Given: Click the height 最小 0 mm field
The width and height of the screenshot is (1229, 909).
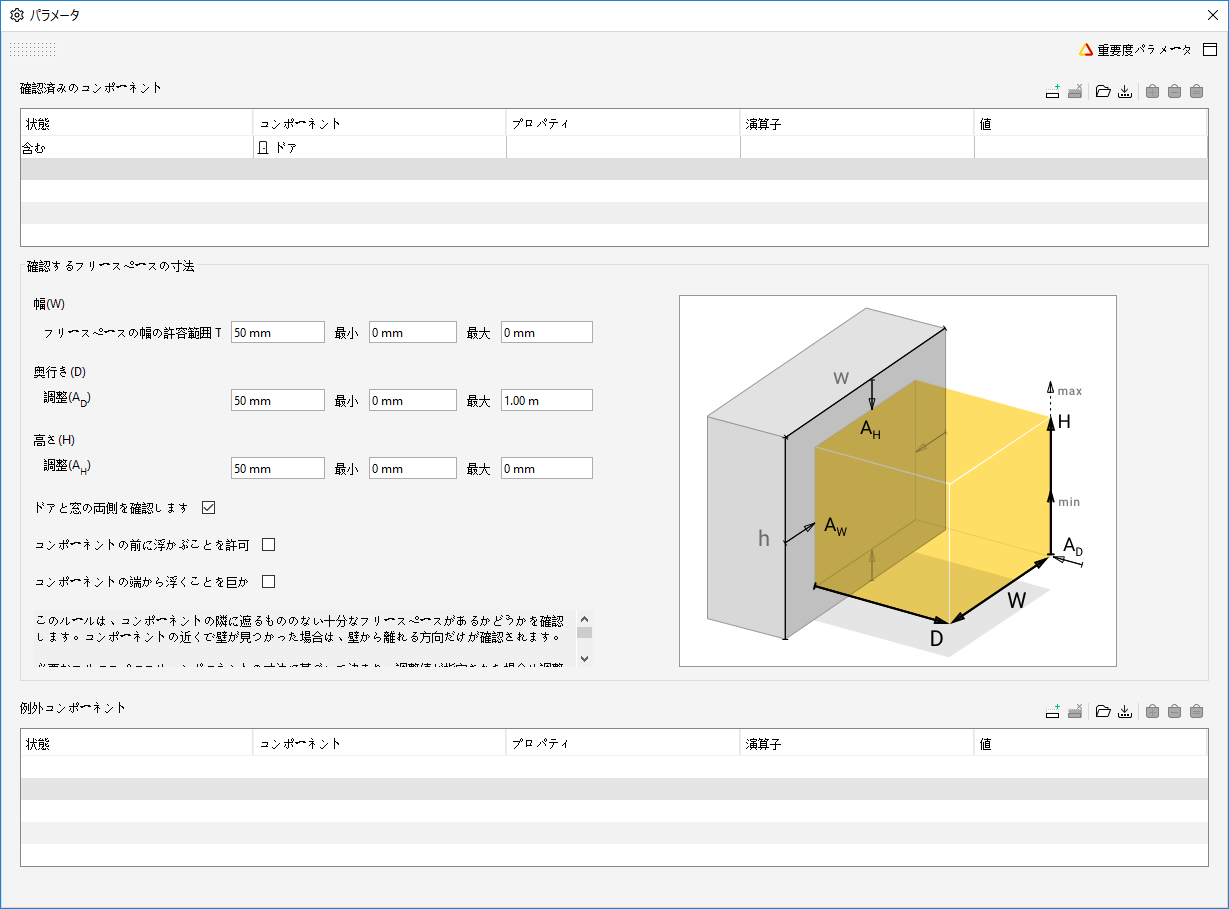Looking at the screenshot, I should [x=413, y=468].
